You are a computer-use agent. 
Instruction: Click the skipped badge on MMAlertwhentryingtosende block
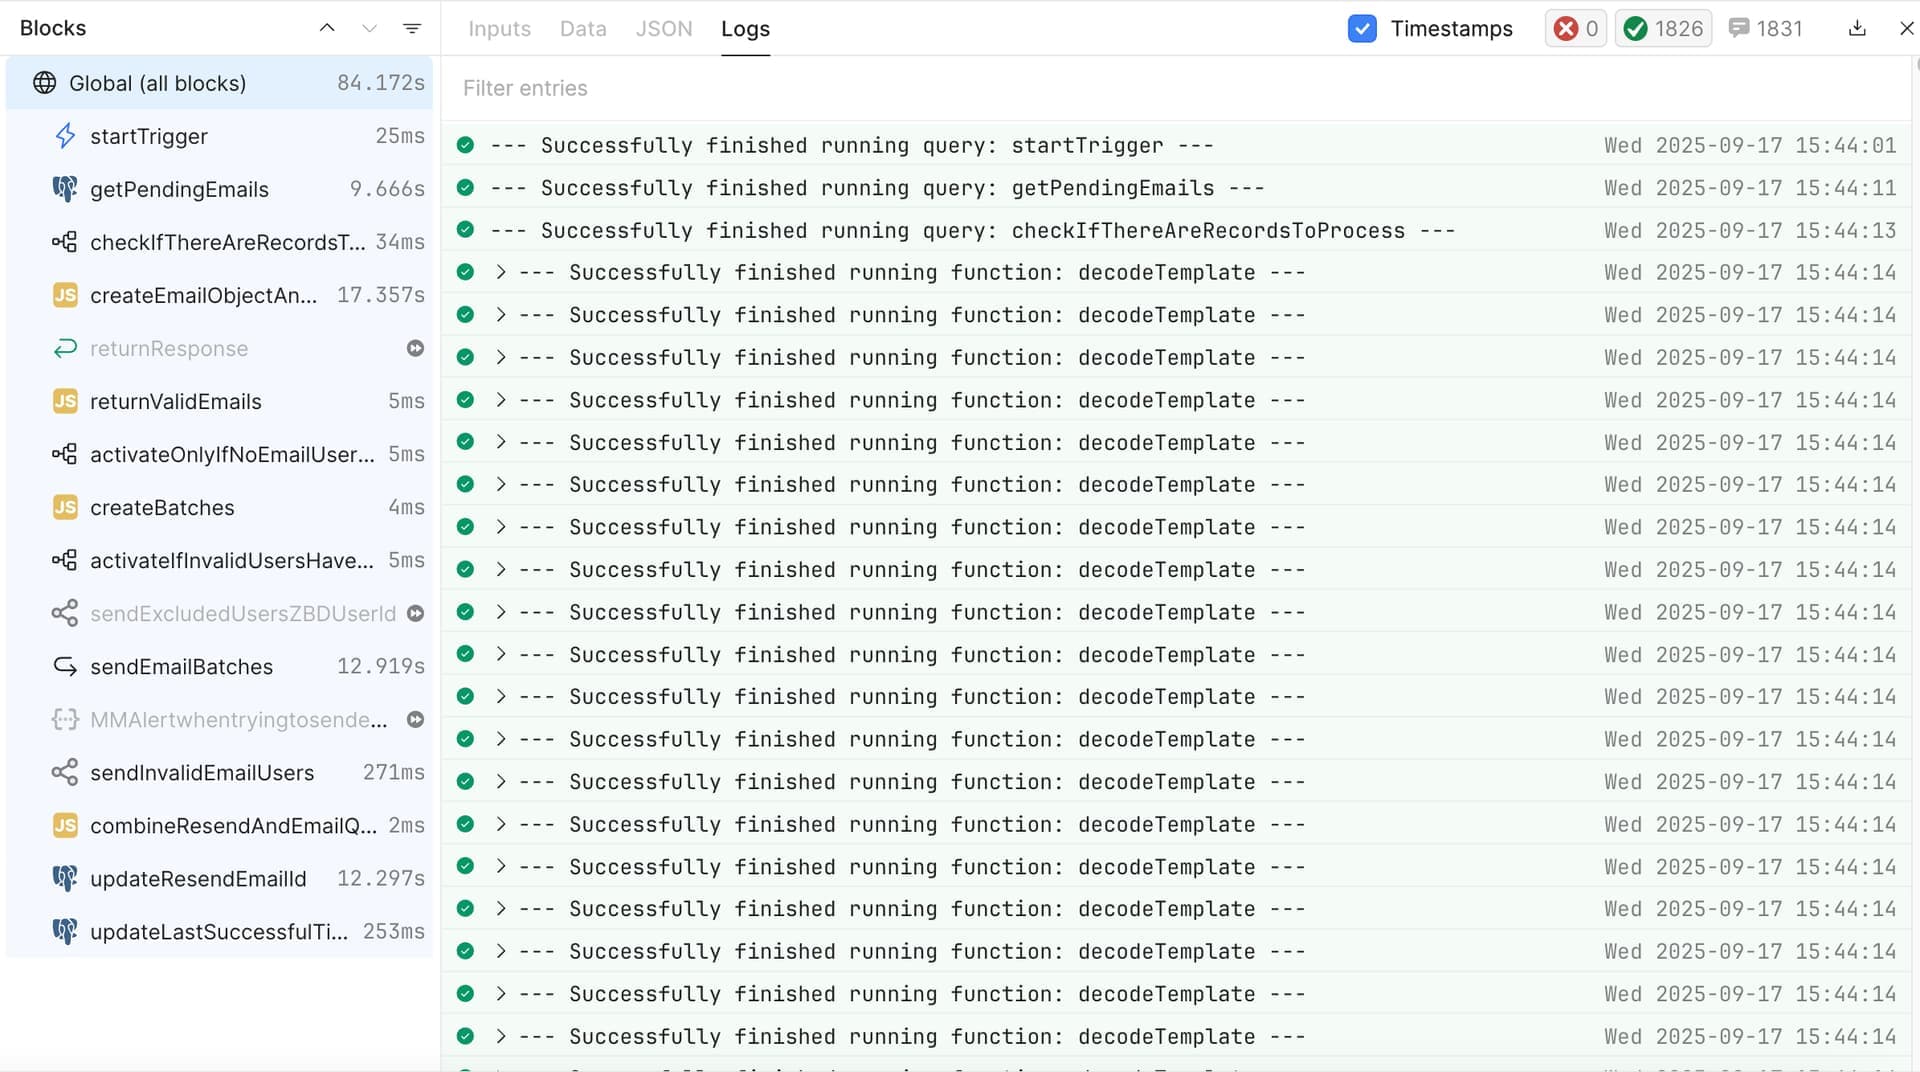point(415,719)
